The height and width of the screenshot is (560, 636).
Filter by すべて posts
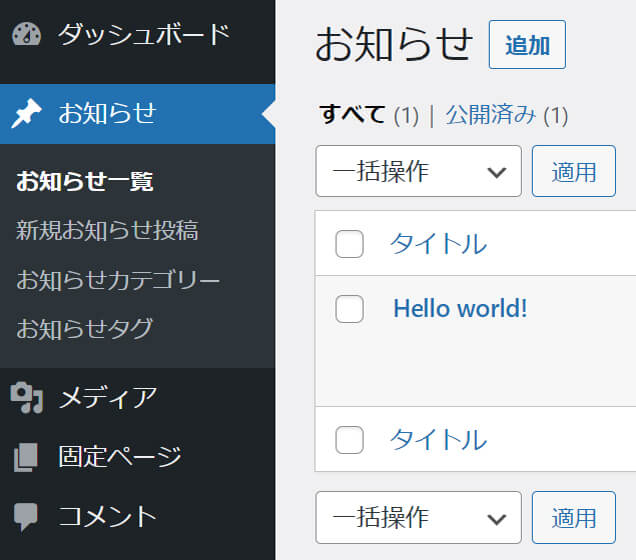[x=352, y=114]
